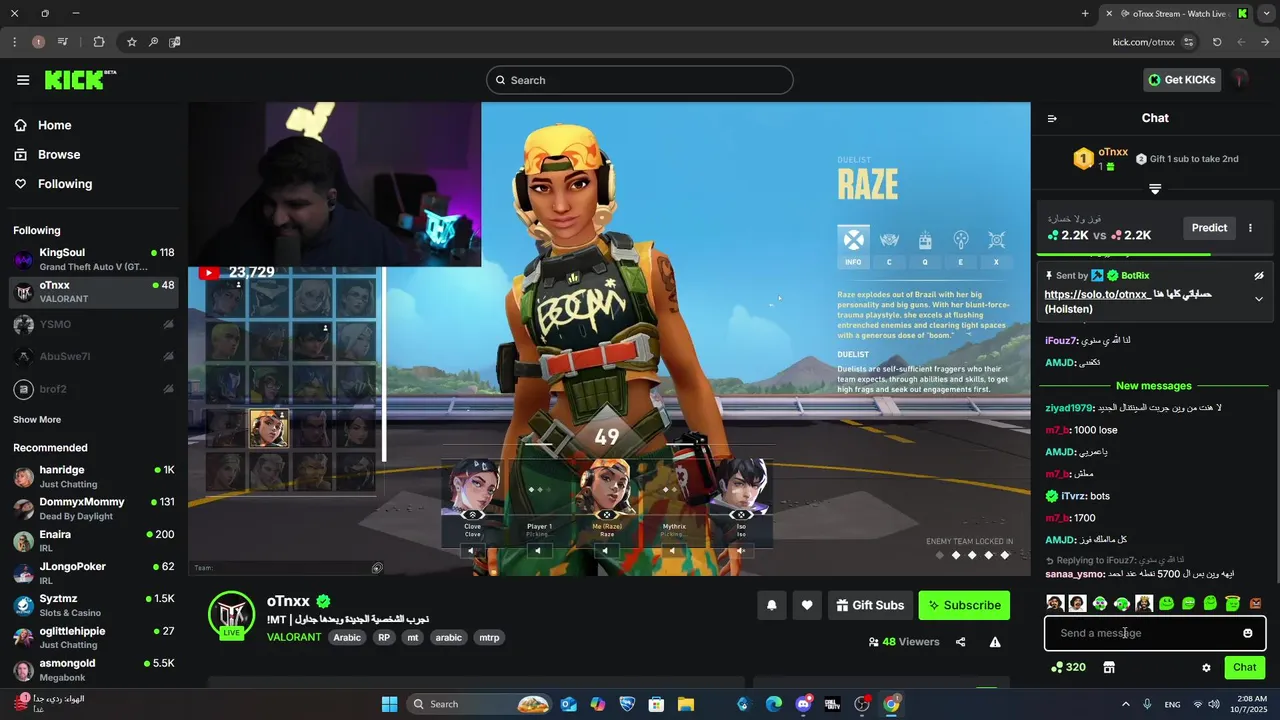Focus the Send a message field
The height and width of the screenshot is (720, 1280).
[x=1155, y=633]
